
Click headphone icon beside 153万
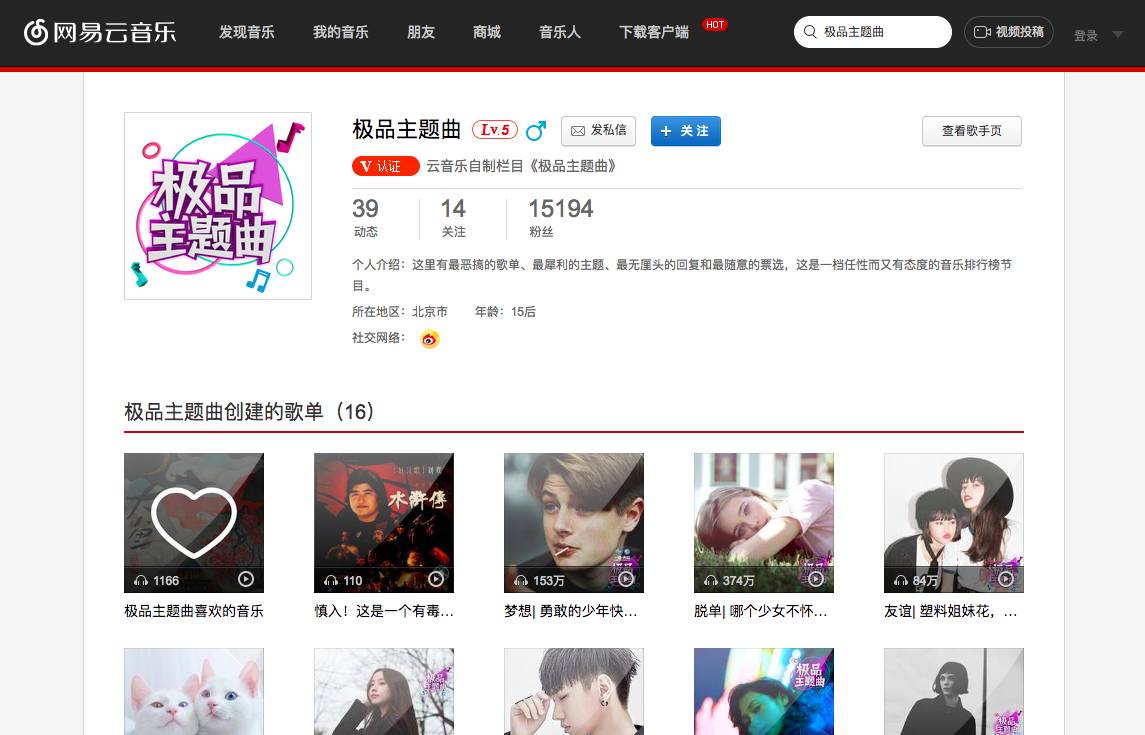click(521, 580)
